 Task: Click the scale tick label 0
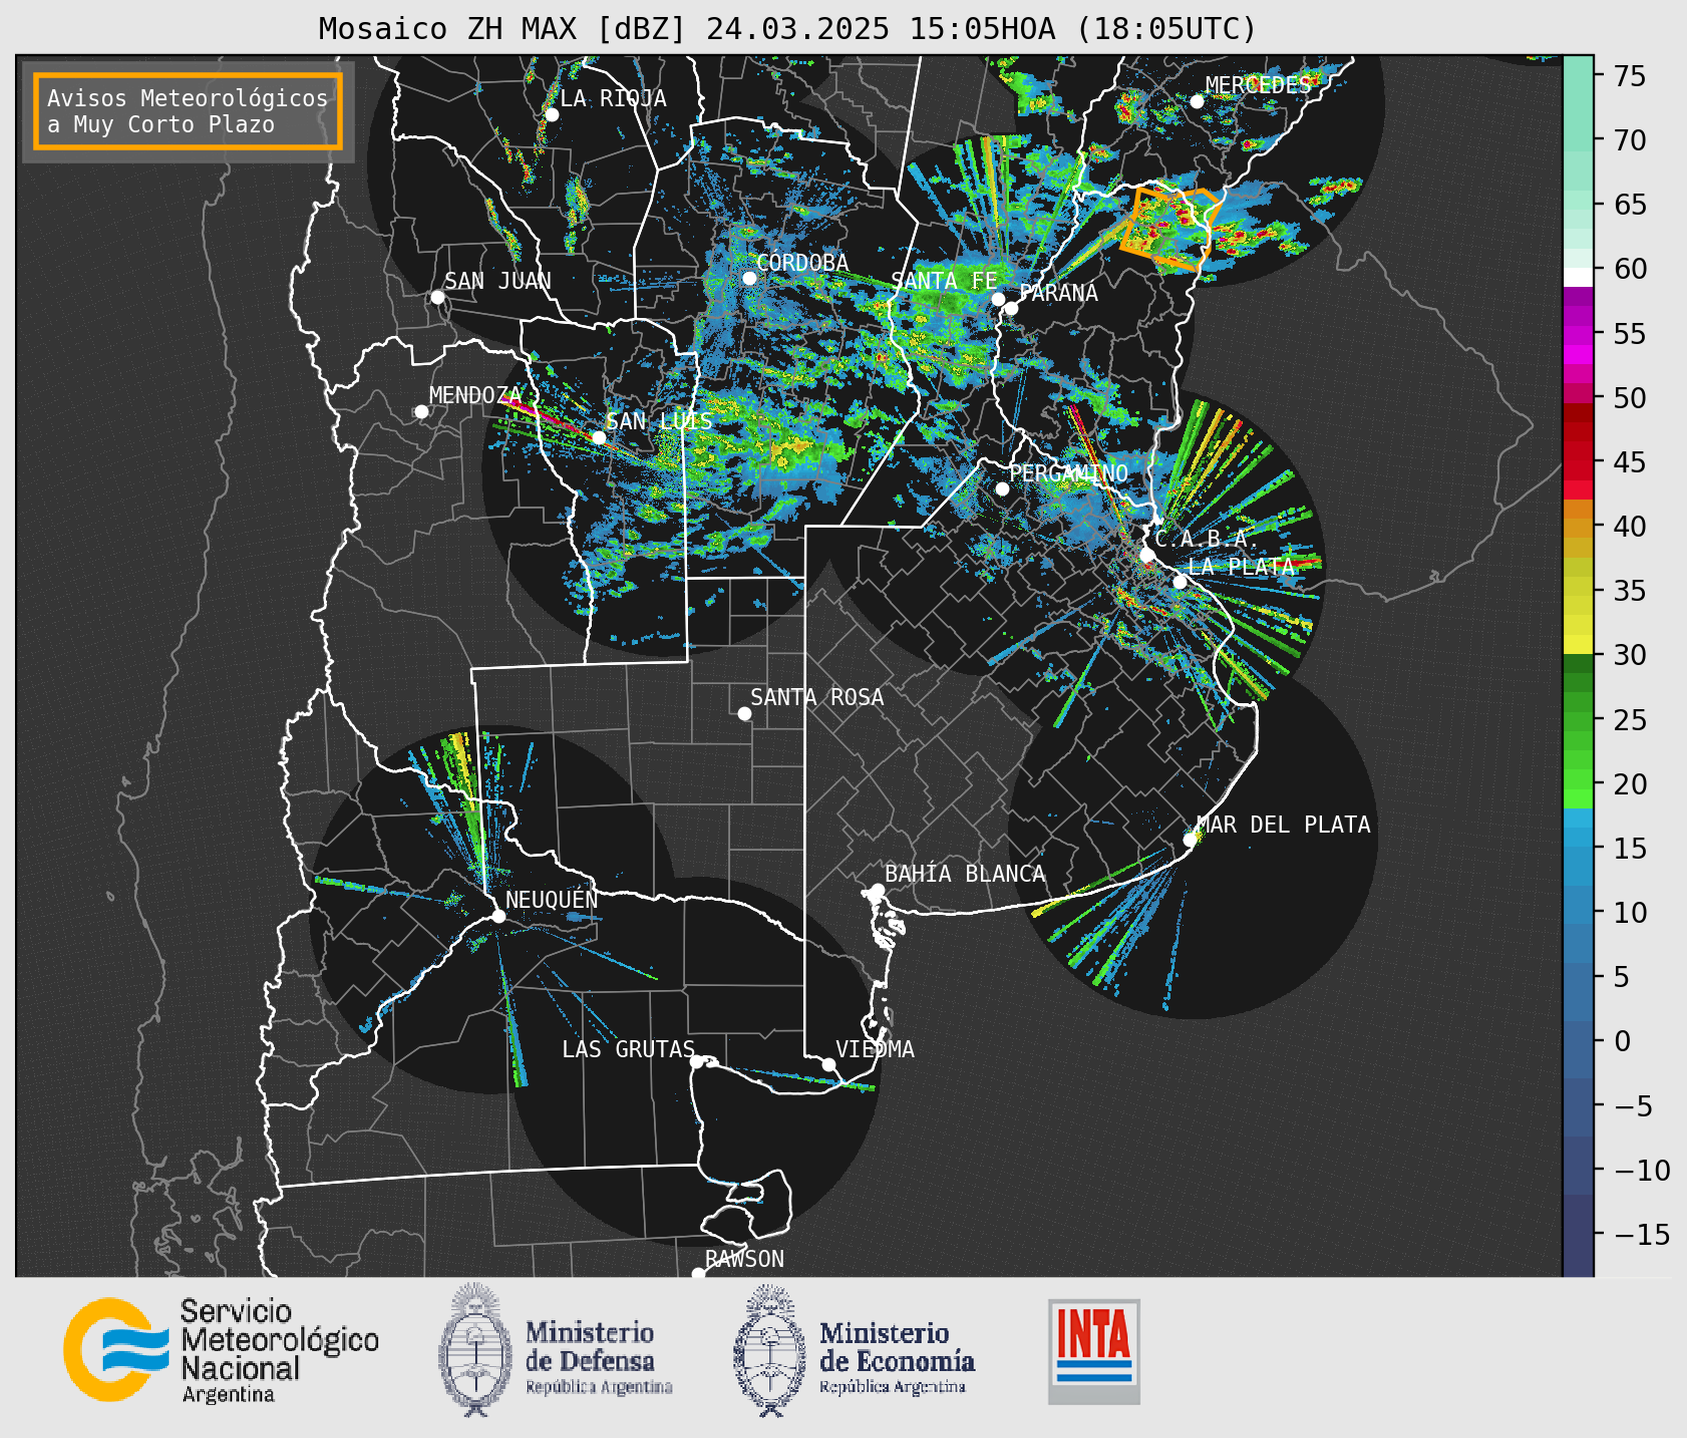(x=1623, y=1041)
